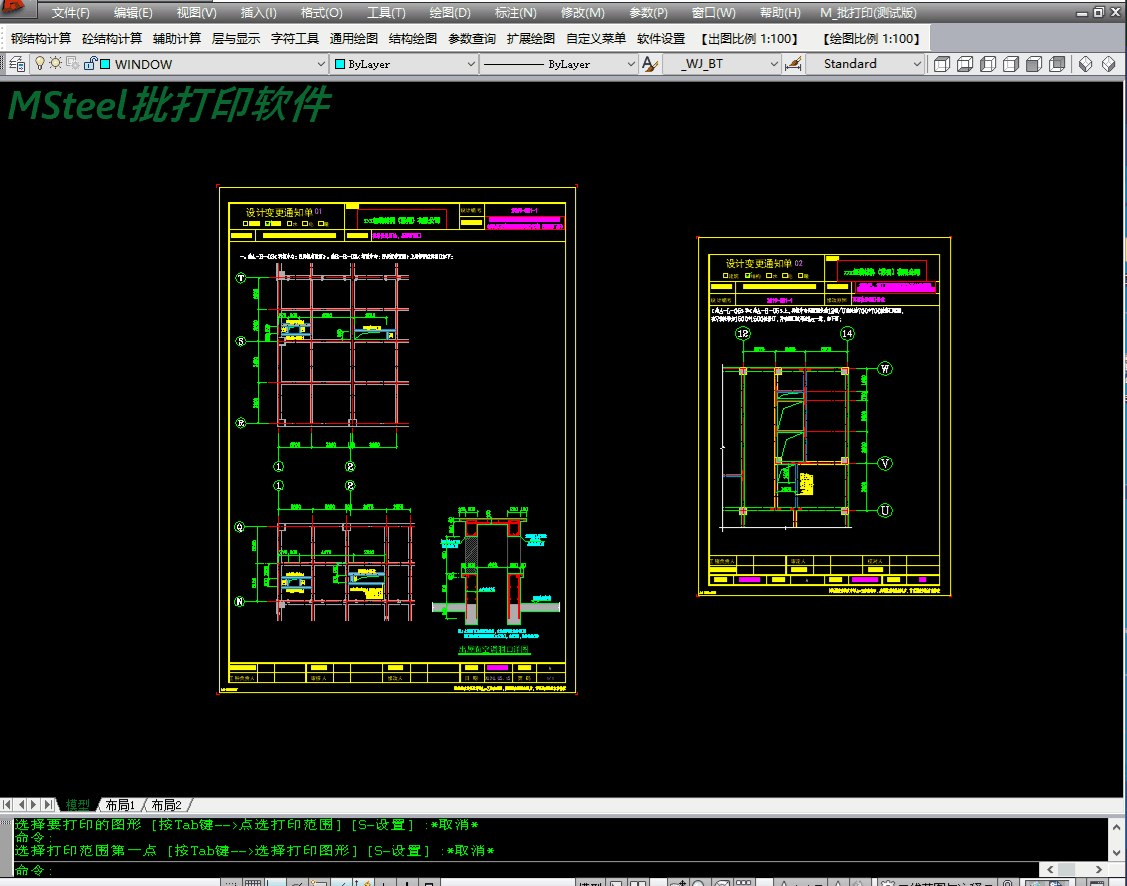This screenshot has width=1127, height=886.
Task: Open the 工具(T) menu
Action: (386, 13)
